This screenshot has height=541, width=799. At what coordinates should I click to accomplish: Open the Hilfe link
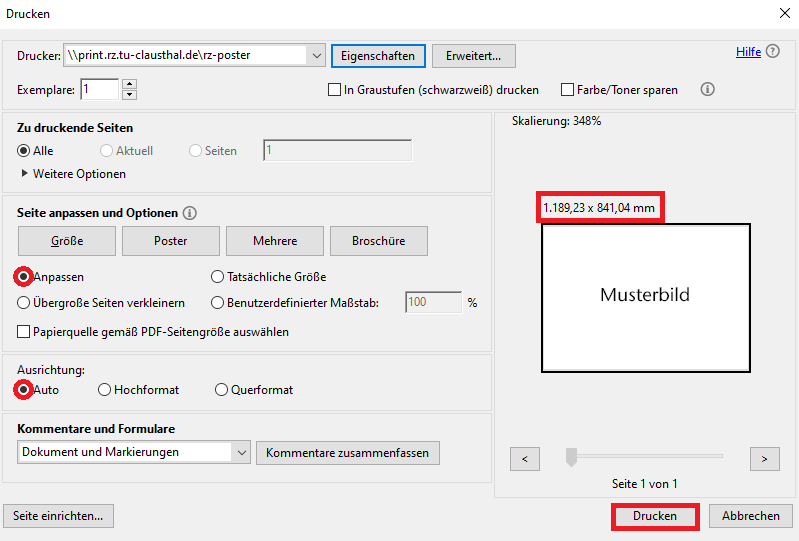(748, 52)
